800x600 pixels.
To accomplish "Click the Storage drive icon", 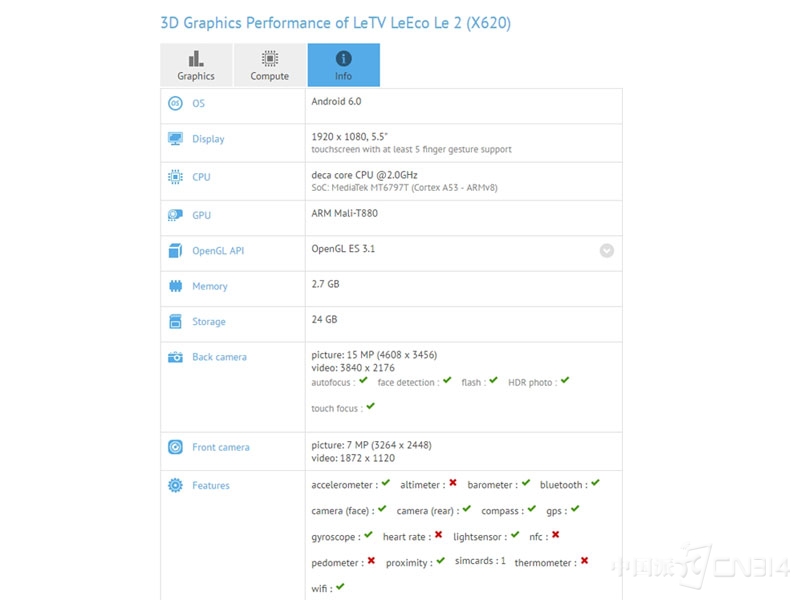I will pos(175,321).
